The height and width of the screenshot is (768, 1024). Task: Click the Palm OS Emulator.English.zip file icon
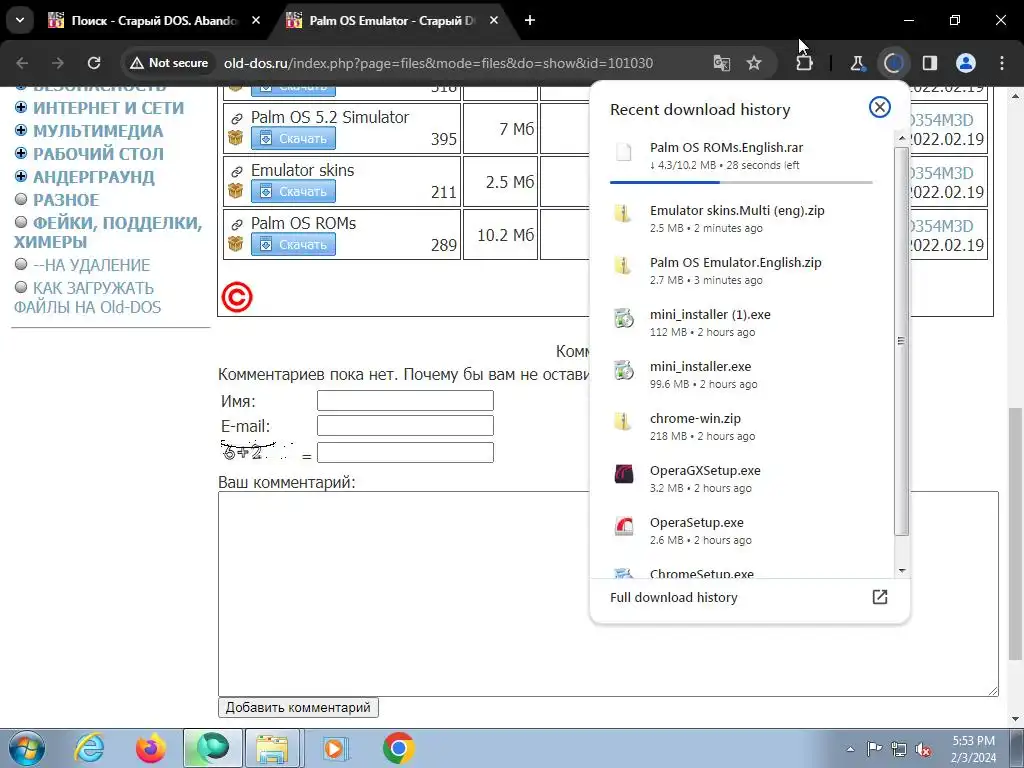coord(624,266)
